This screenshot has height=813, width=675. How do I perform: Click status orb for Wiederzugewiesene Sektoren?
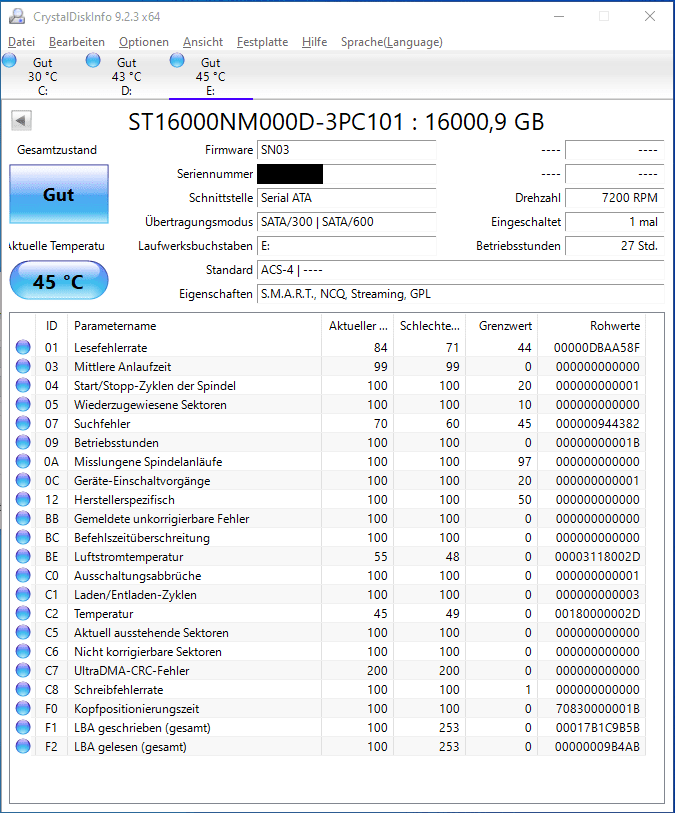(x=23, y=404)
